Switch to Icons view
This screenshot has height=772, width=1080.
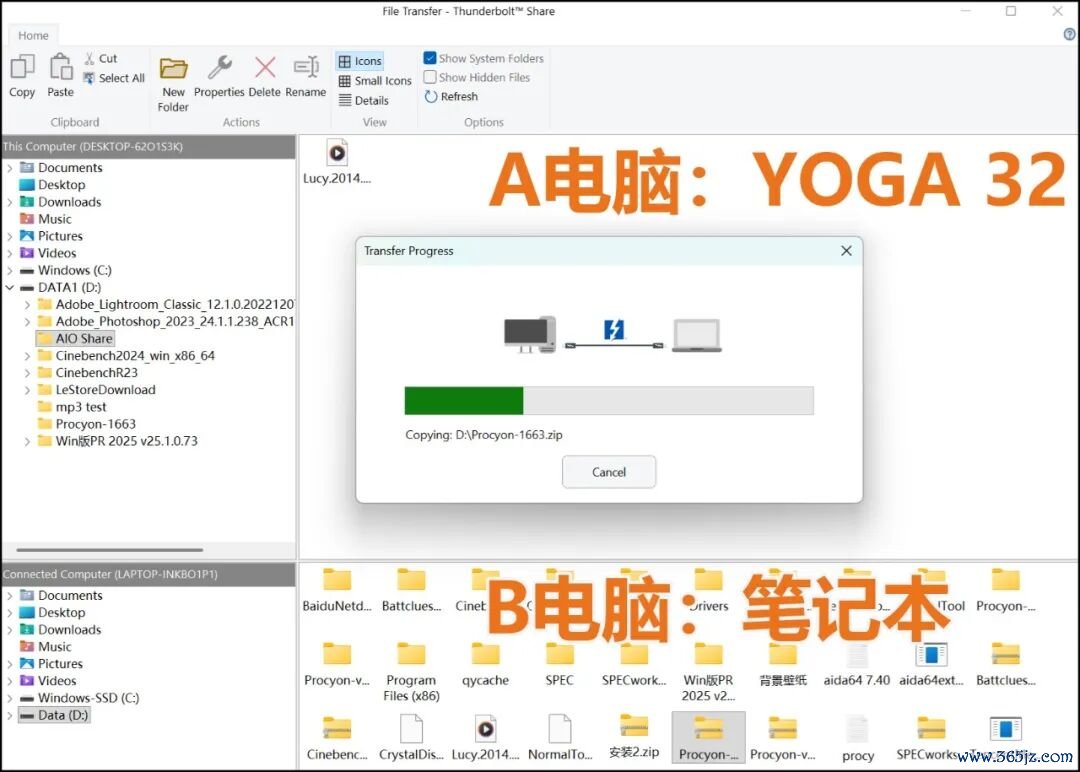point(360,61)
